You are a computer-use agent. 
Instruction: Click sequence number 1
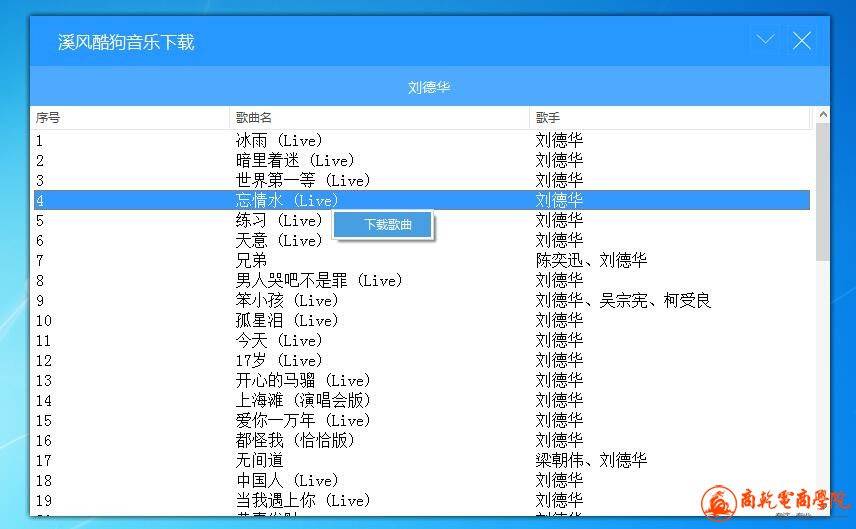click(39, 141)
